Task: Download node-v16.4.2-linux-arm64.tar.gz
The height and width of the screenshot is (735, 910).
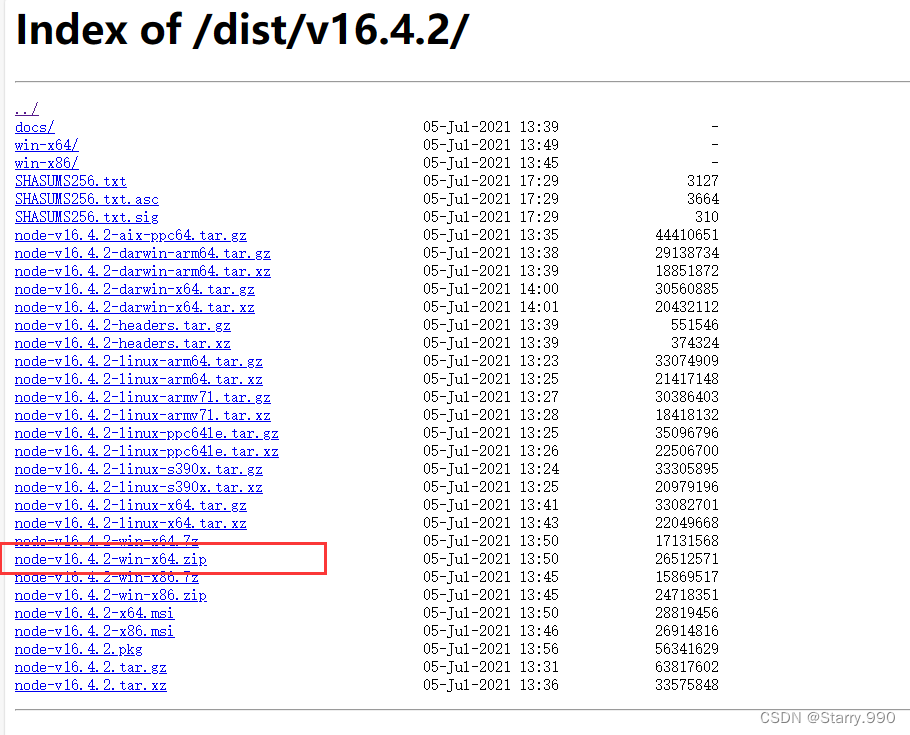Action: (x=139, y=361)
